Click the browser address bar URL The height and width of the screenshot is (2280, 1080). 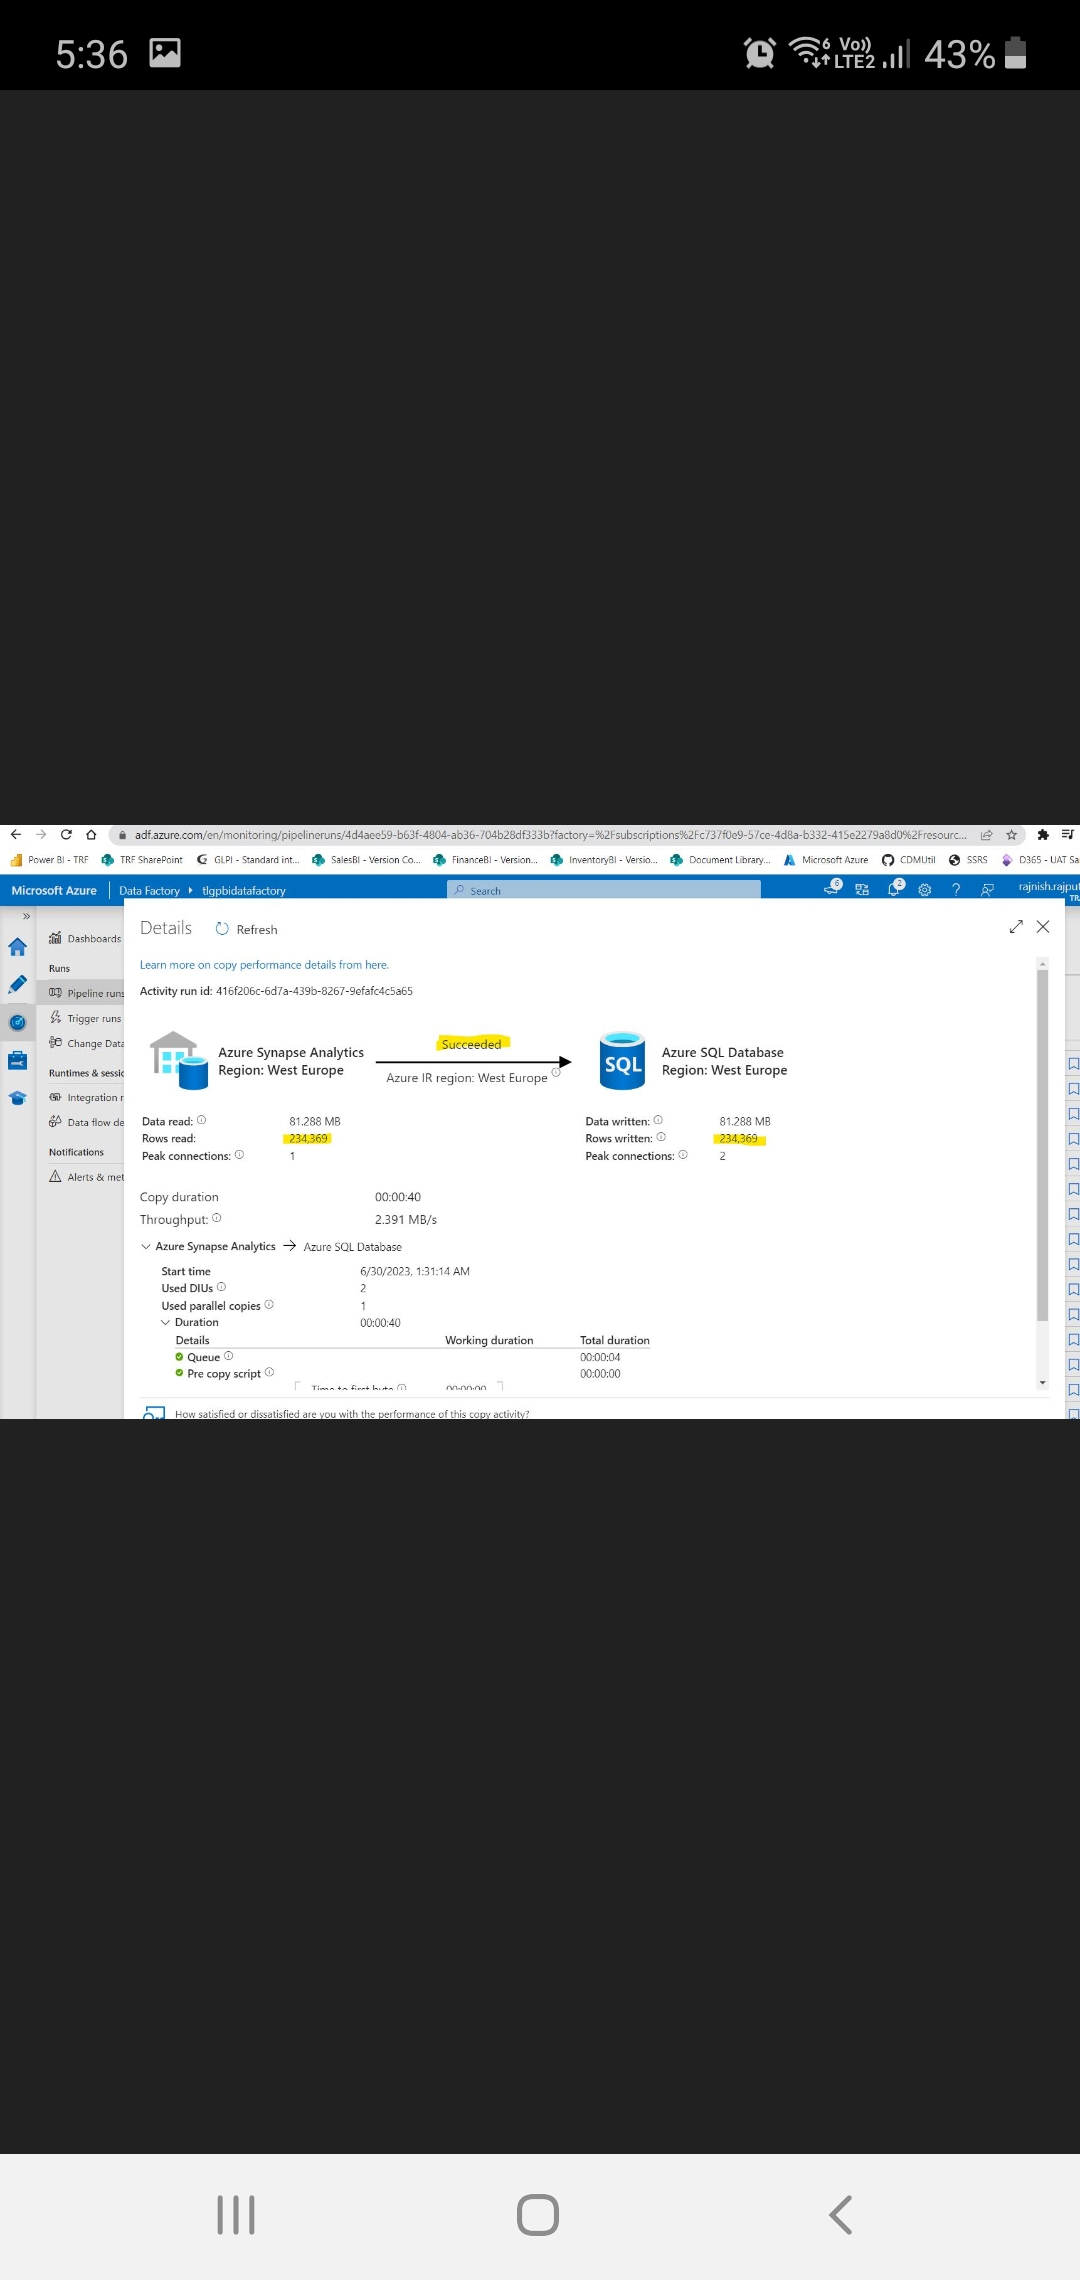point(550,835)
